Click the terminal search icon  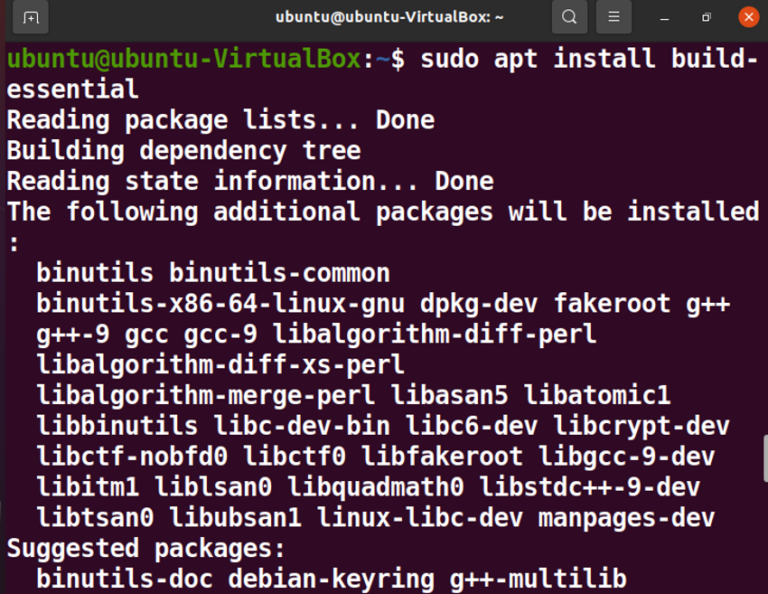pyautogui.click(x=569, y=18)
